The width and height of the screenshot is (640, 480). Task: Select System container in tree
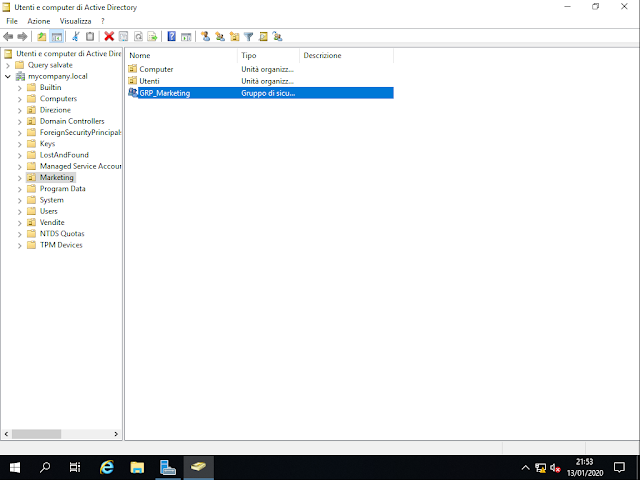click(51, 200)
